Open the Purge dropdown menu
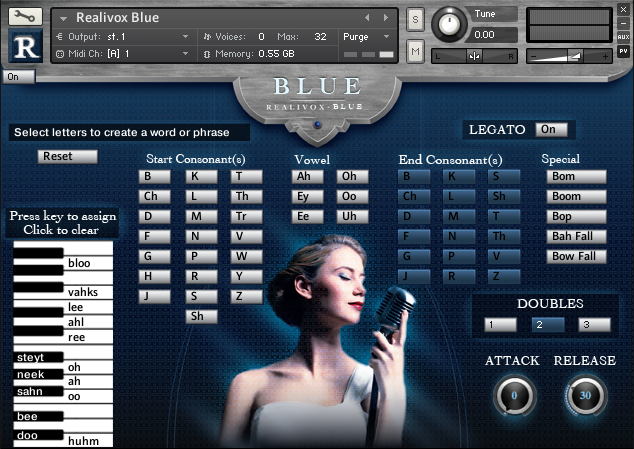 366,37
